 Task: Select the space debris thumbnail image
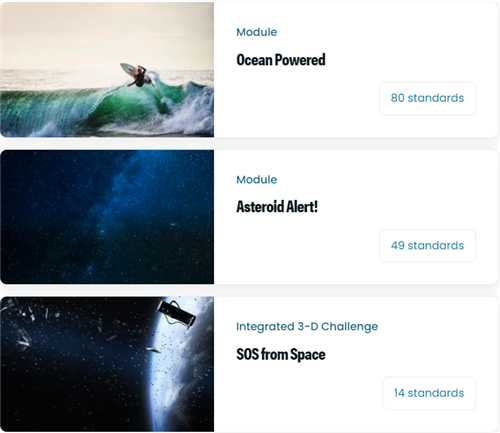[107, 364]
